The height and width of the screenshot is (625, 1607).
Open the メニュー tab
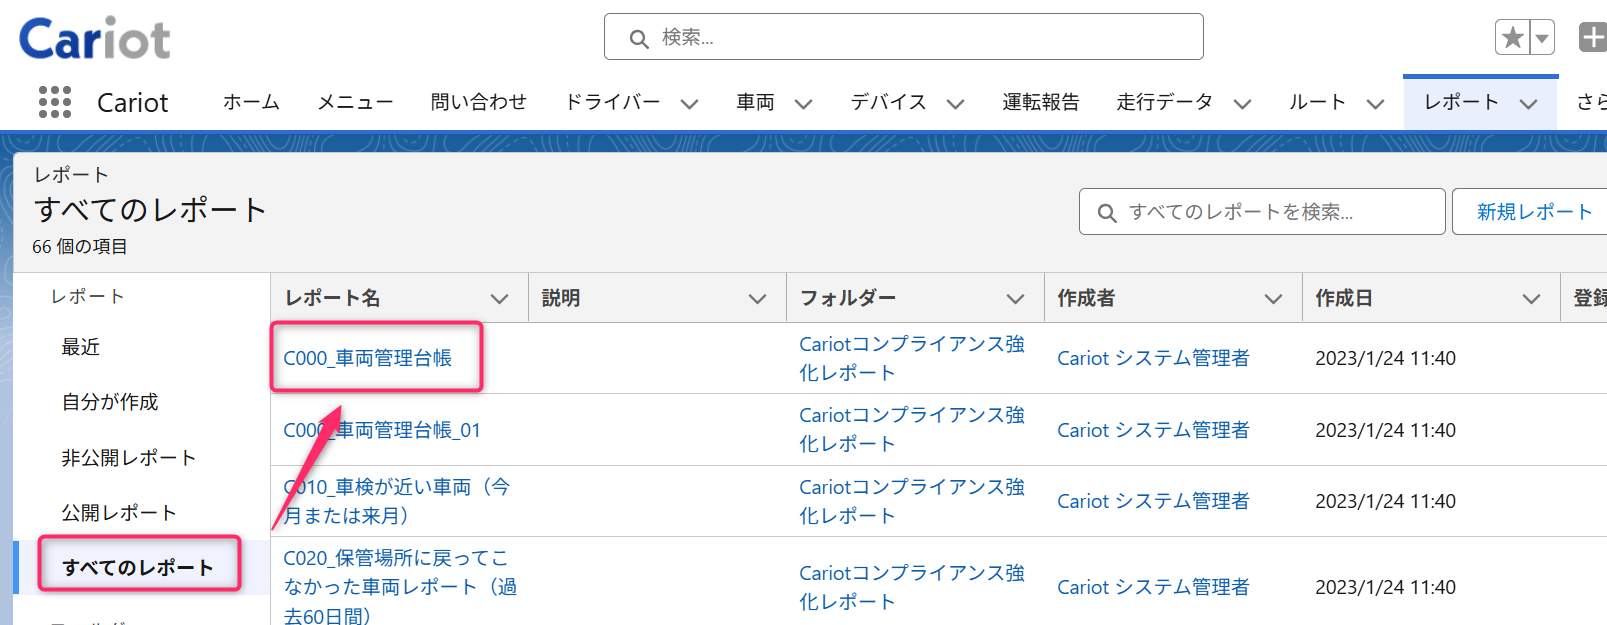(355, 102)
